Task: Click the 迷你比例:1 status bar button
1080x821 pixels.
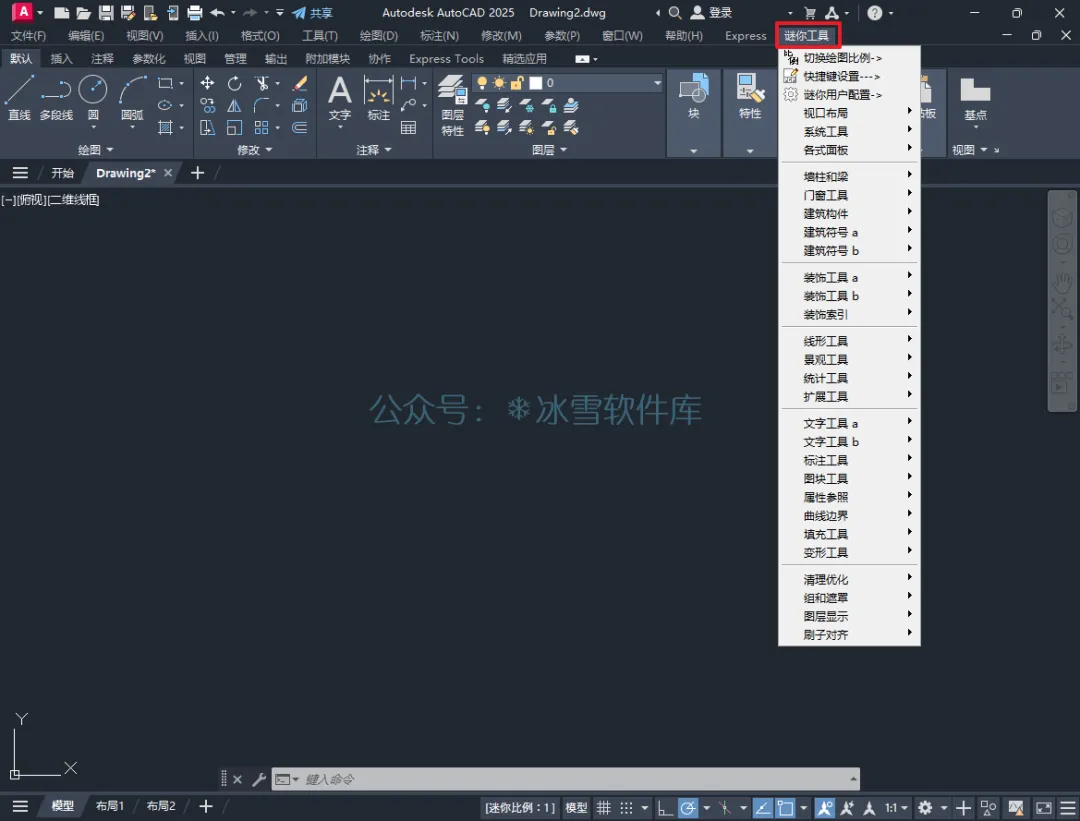Action: [x=520, y=807]
